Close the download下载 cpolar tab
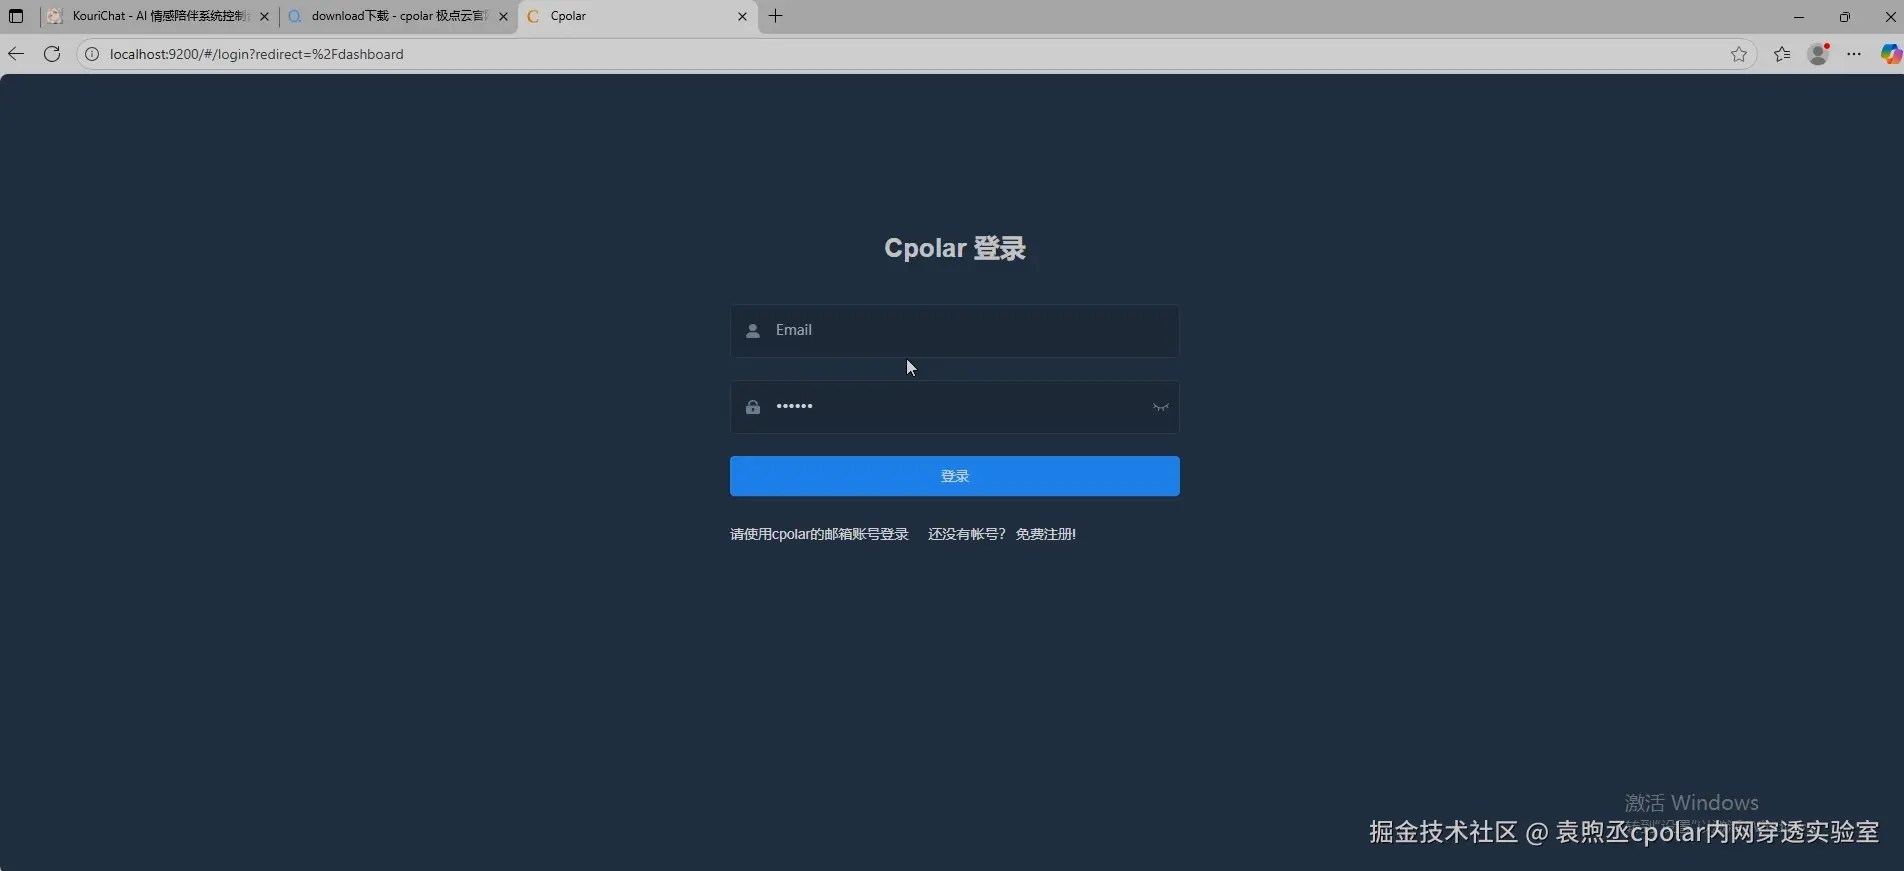1904x871 pixels. point(503,17)
